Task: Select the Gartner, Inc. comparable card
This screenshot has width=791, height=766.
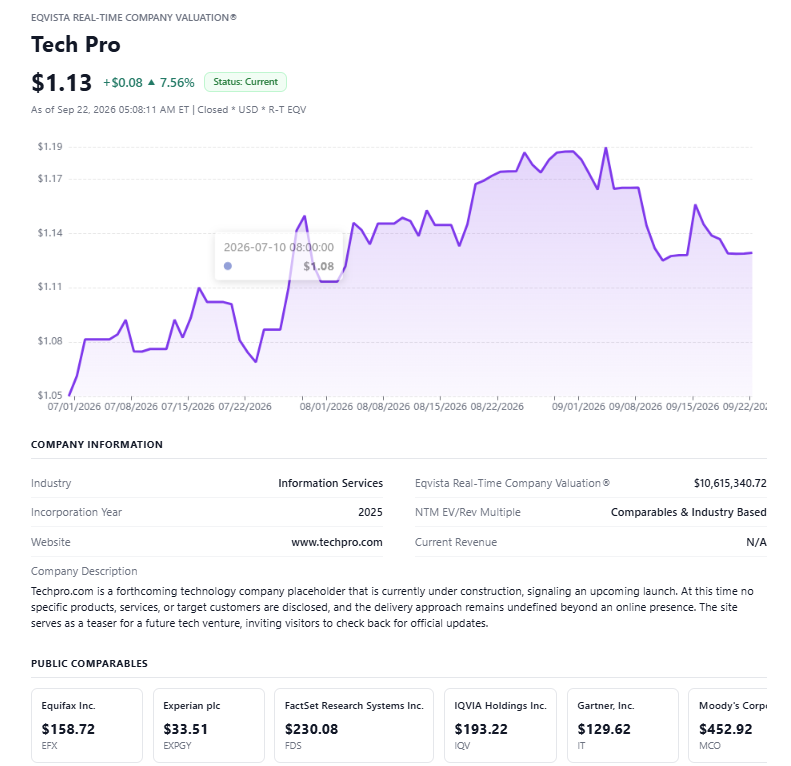Action: coord(623,725)
